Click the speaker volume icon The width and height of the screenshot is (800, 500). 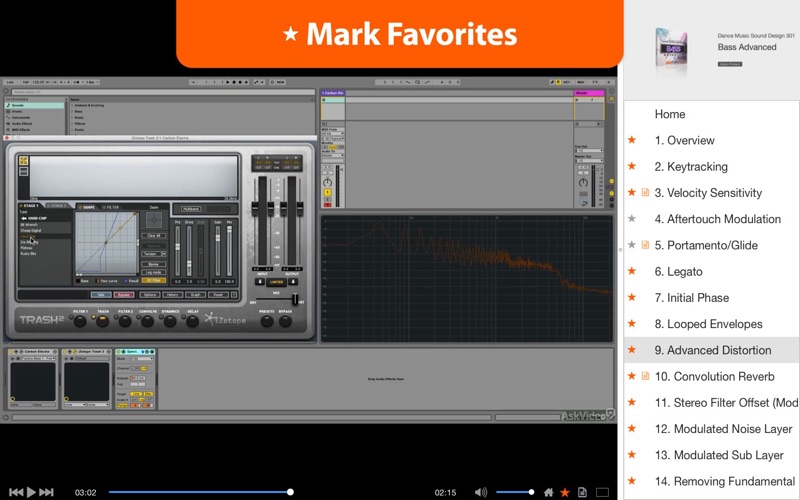(480, 492)
